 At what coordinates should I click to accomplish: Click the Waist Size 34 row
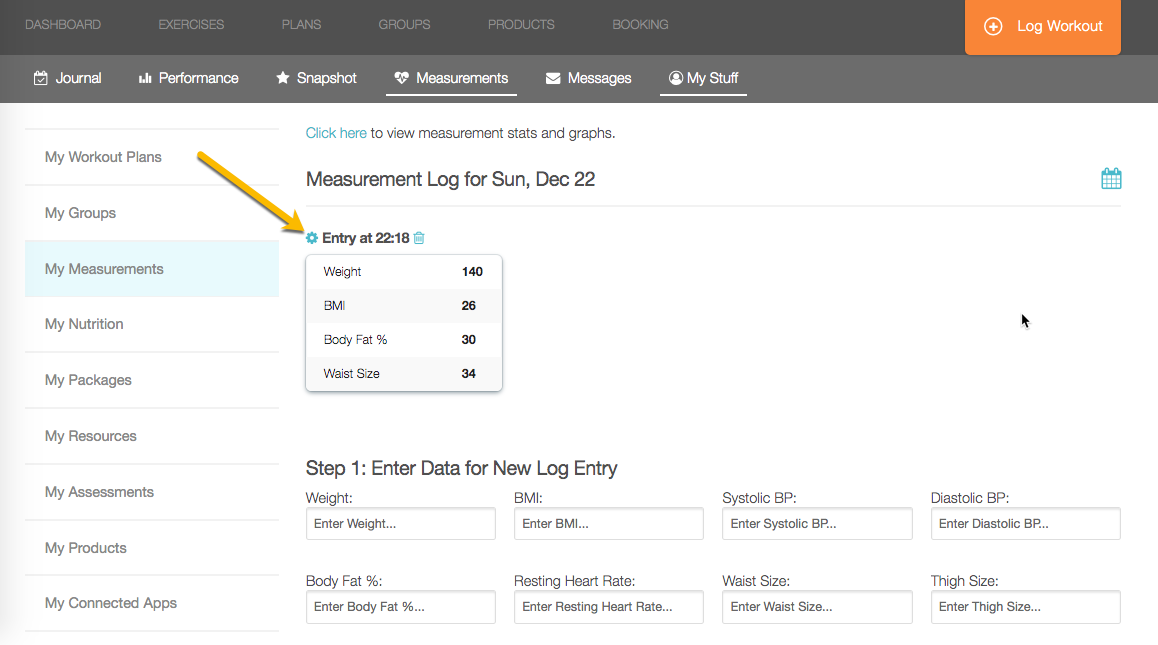pos(404,374)
